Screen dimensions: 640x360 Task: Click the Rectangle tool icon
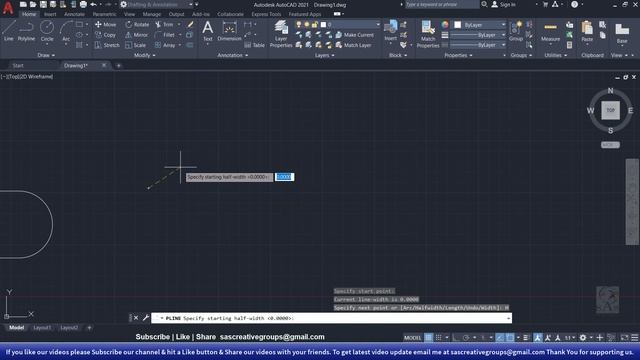tap(79, 24)
